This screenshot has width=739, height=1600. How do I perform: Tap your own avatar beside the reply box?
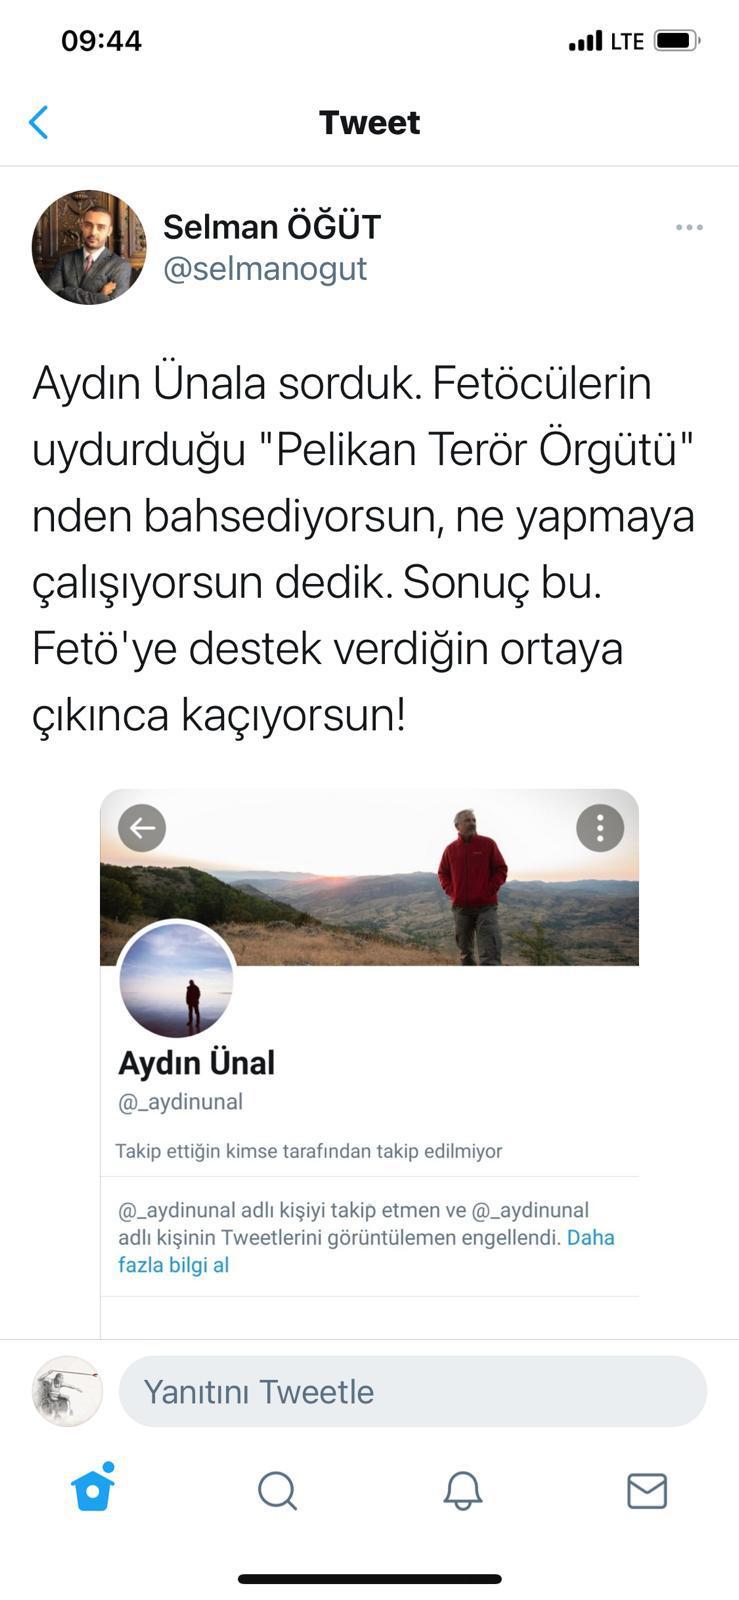(67, 1391)
